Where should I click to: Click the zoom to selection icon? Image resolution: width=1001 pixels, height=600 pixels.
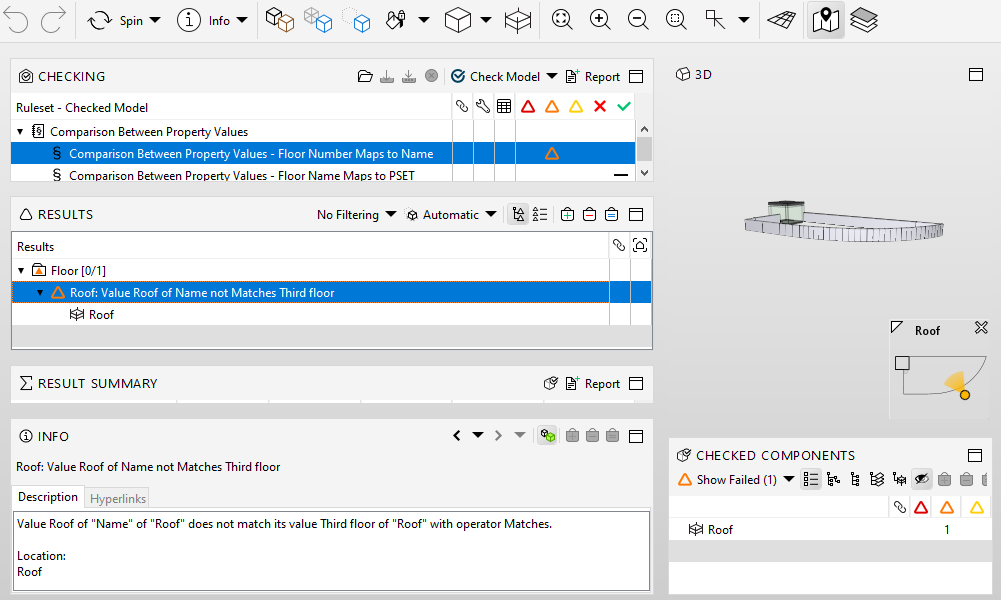675,20
